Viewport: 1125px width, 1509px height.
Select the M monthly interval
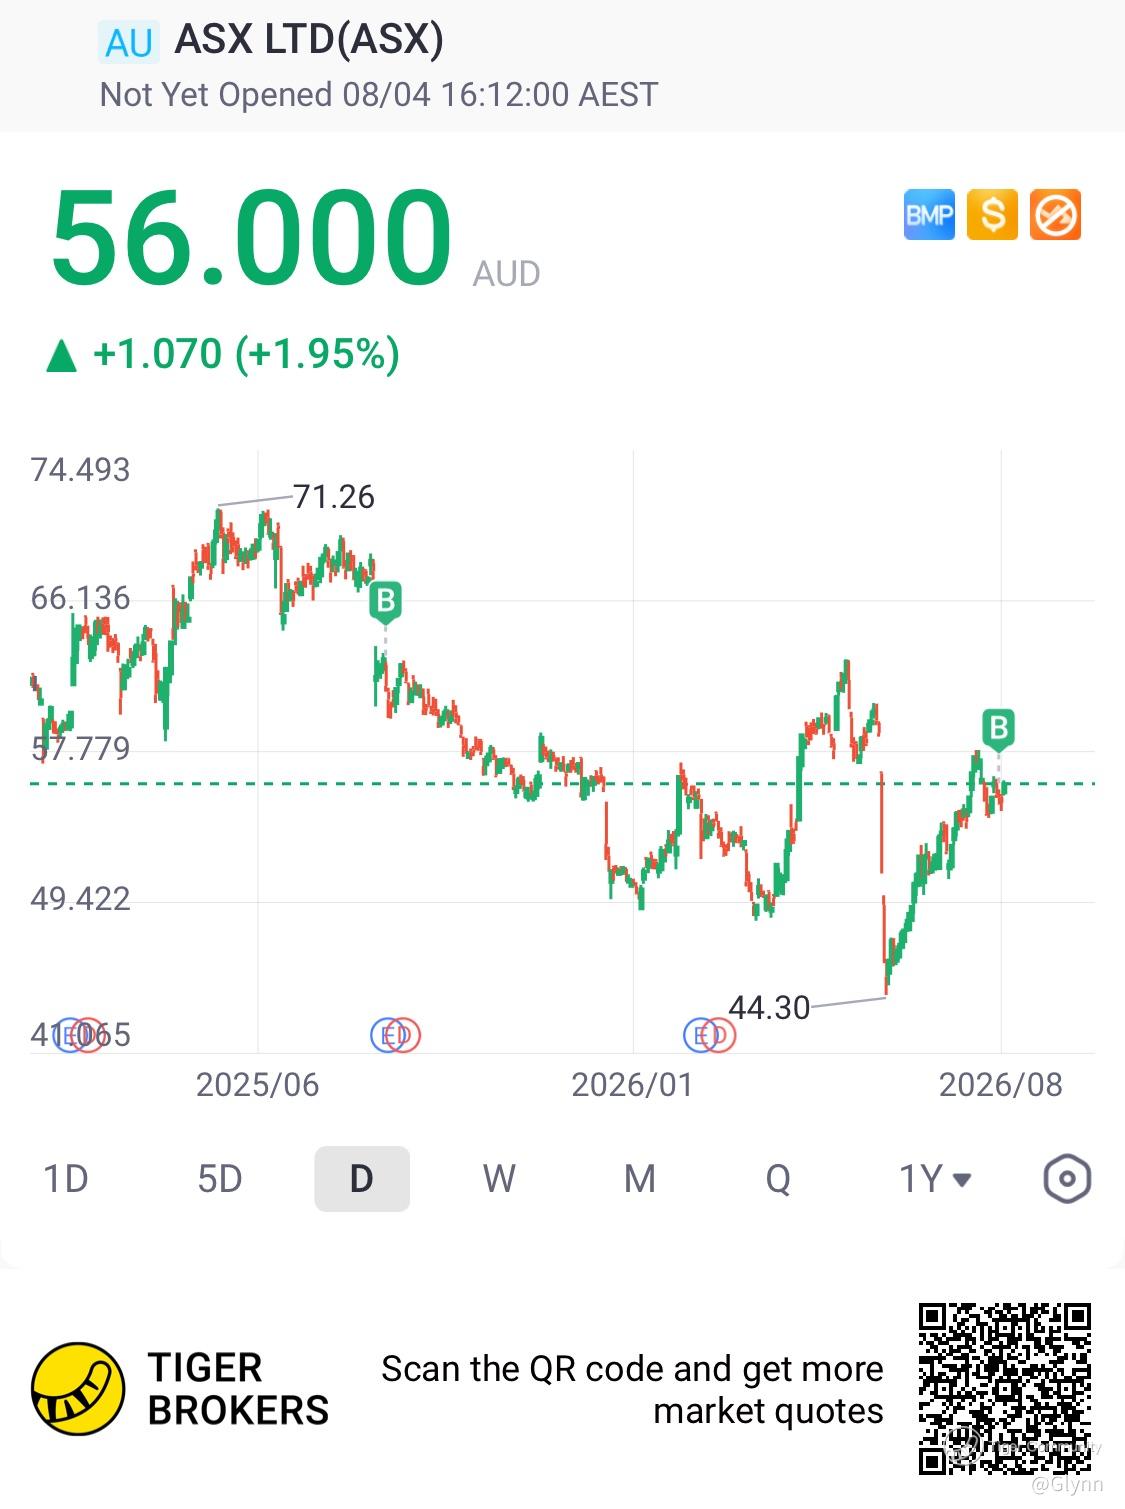point(640,1179)
